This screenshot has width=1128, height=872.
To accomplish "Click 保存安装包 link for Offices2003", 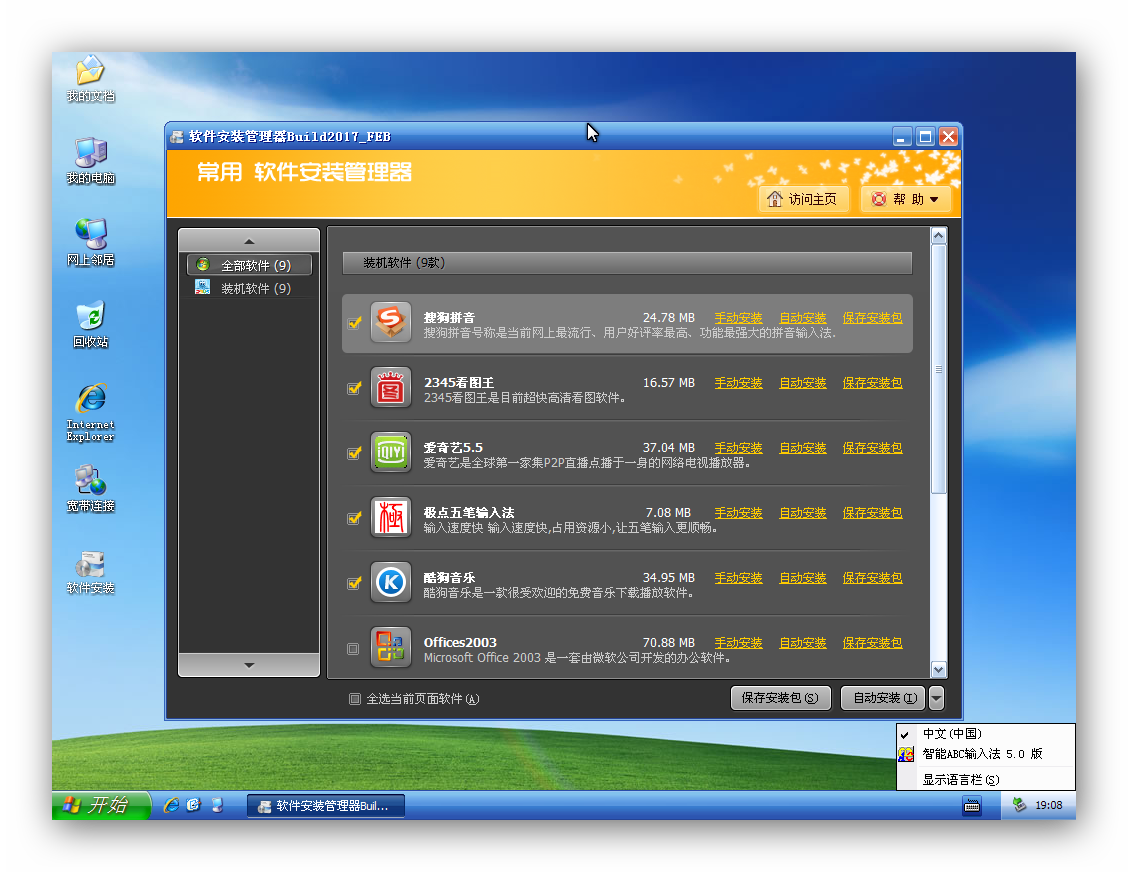I will 872,642.
